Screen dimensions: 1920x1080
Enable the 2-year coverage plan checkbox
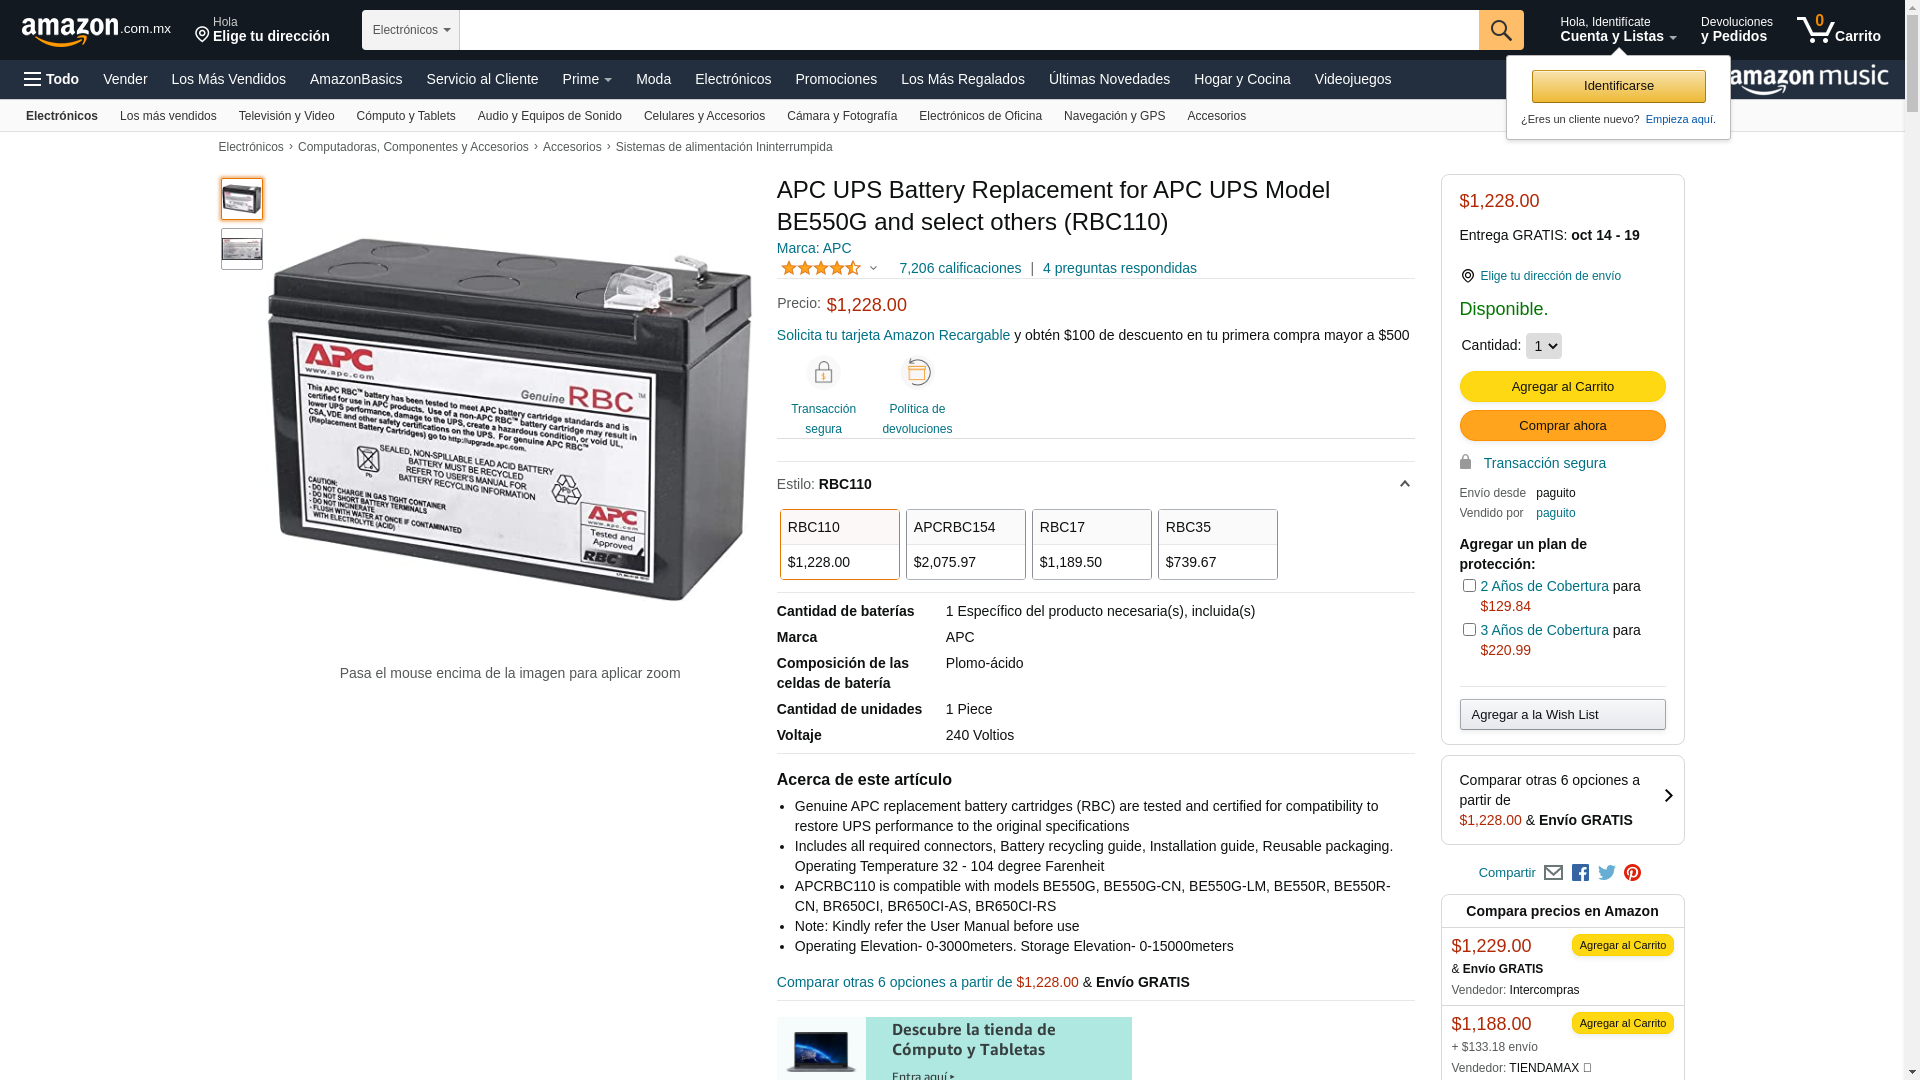point(1469,586)
